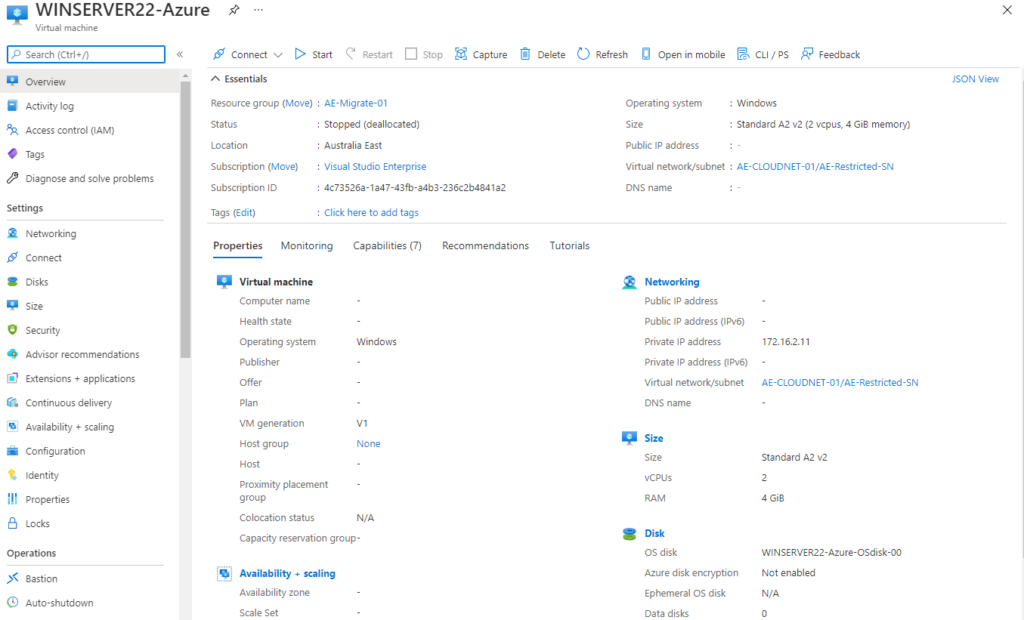Image resolution: width=1024 pixels, height=620 pixels.
Task: Click the None host group link
Action: point(368,444)
